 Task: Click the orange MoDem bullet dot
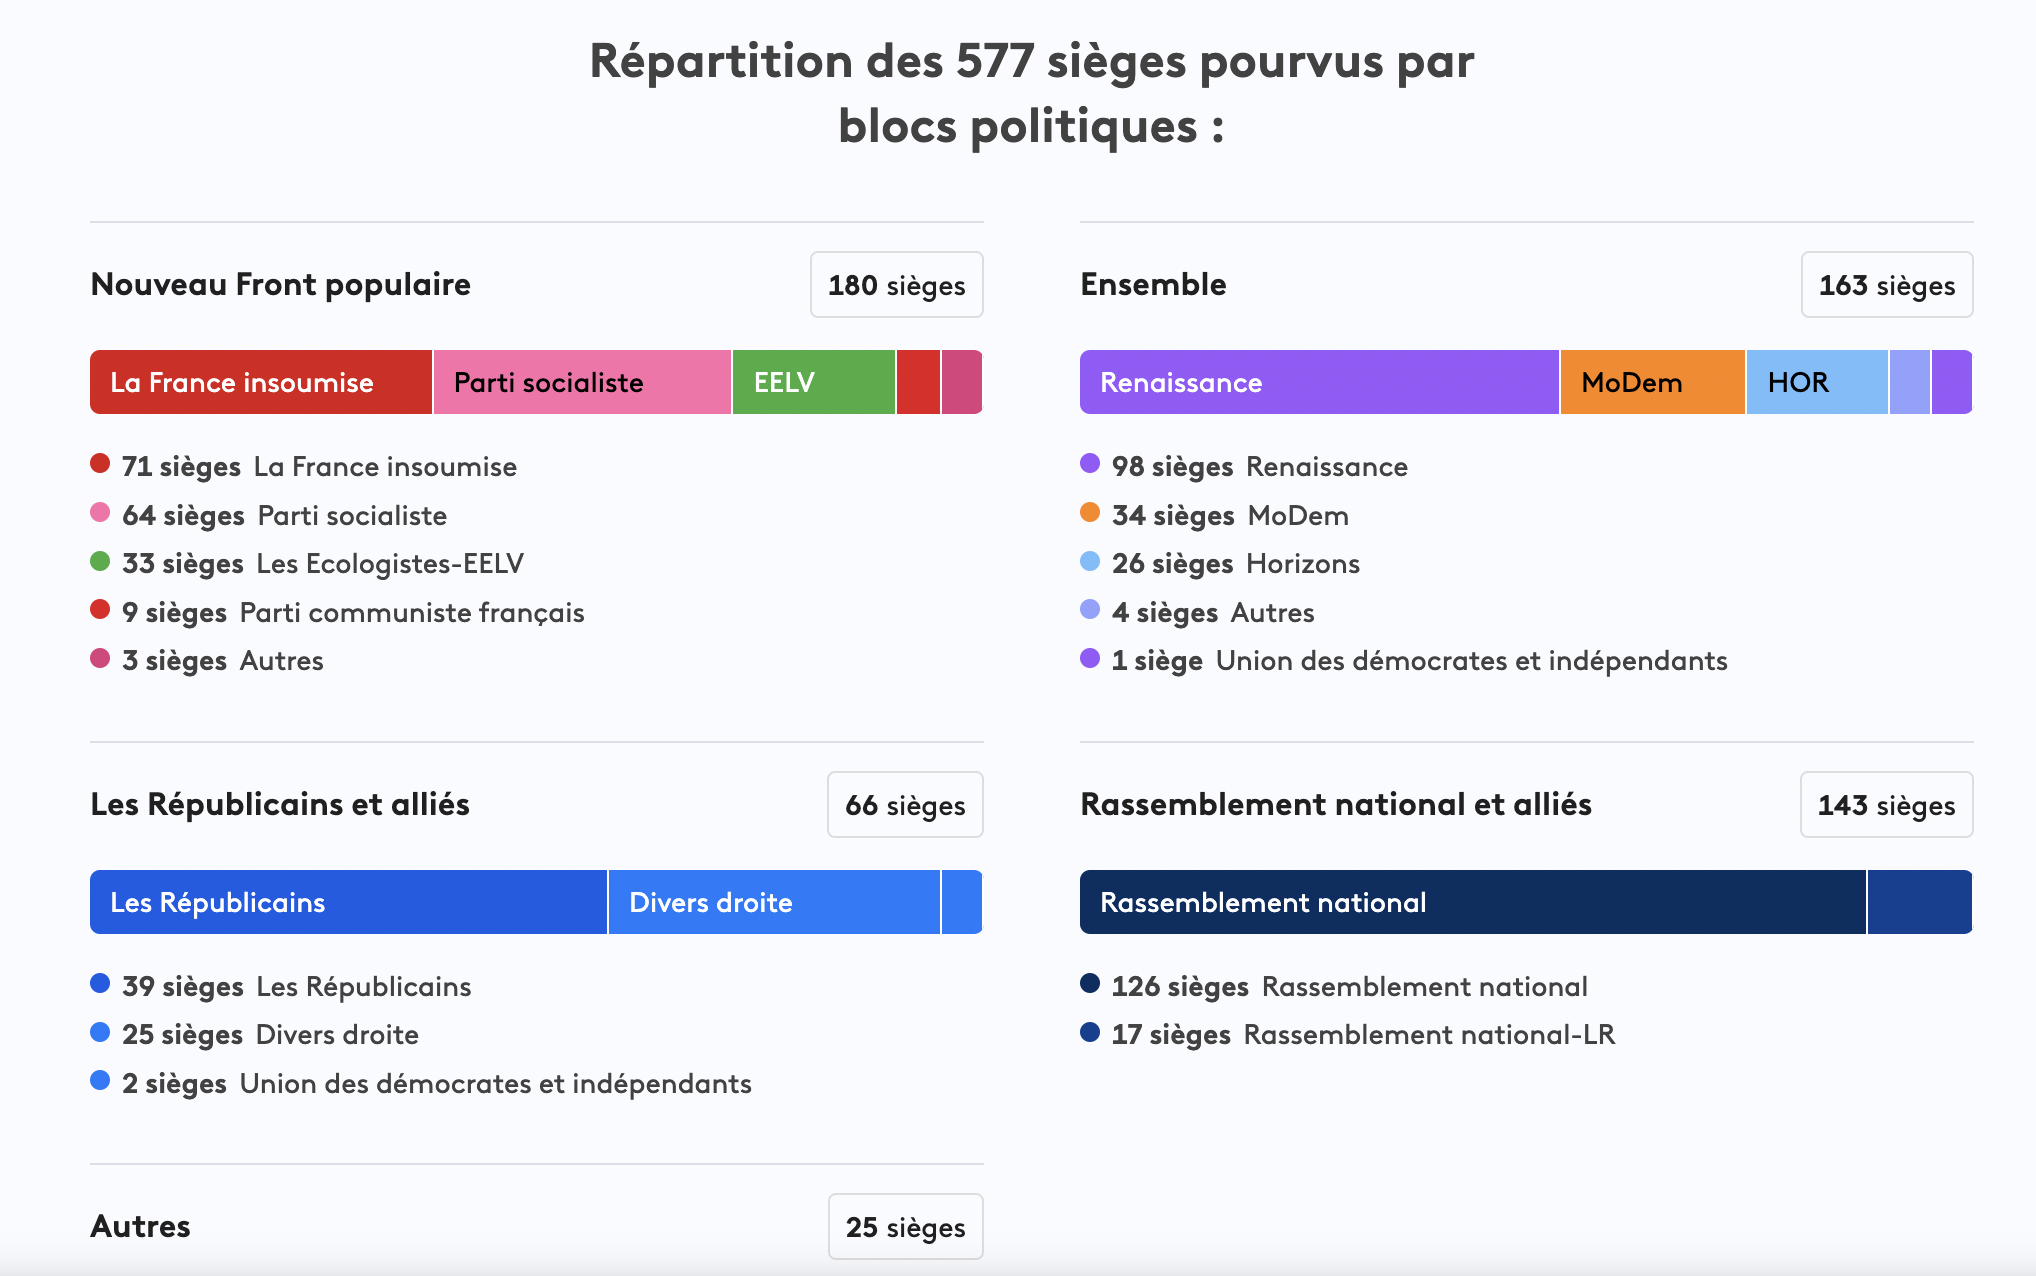(1091, 514)
